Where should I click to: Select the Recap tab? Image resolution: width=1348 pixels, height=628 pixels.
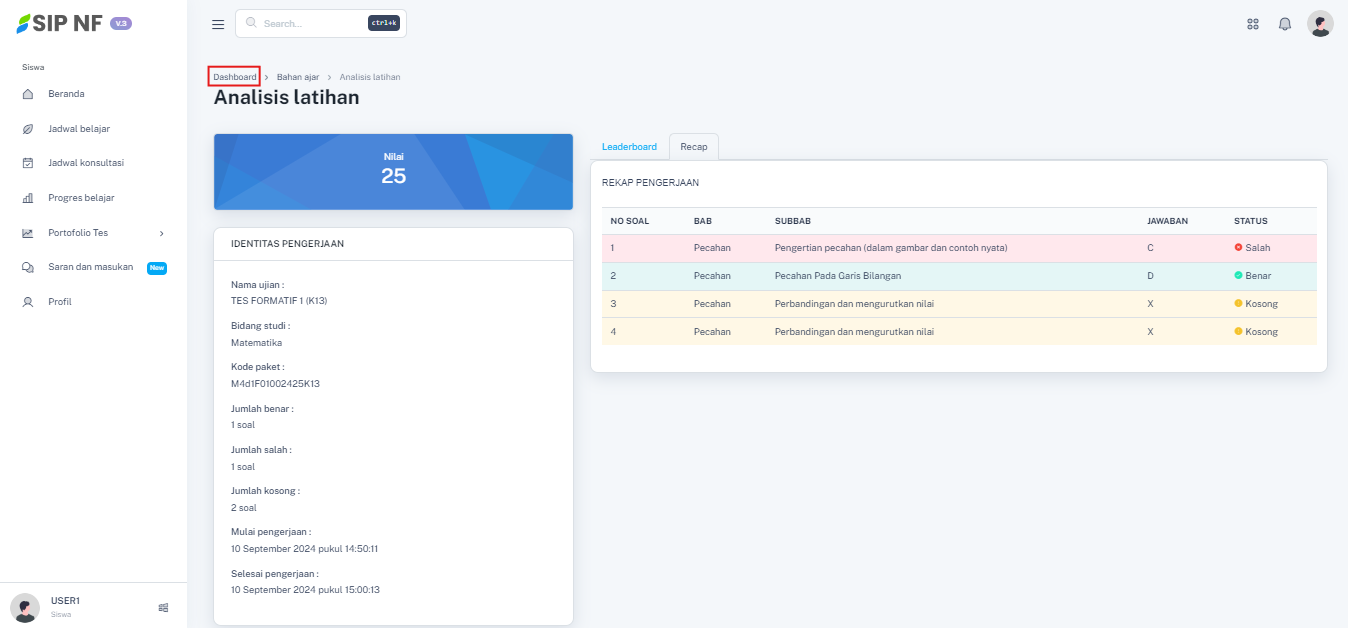(694, 147)
